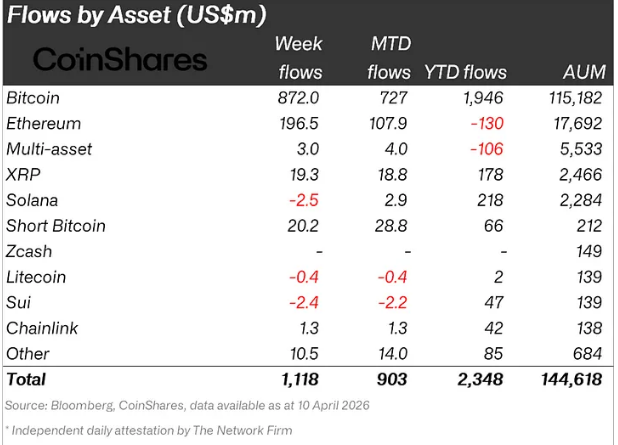618x445 pixels.
Task: Select the Chainlink row label
Action: pos(40,328)
